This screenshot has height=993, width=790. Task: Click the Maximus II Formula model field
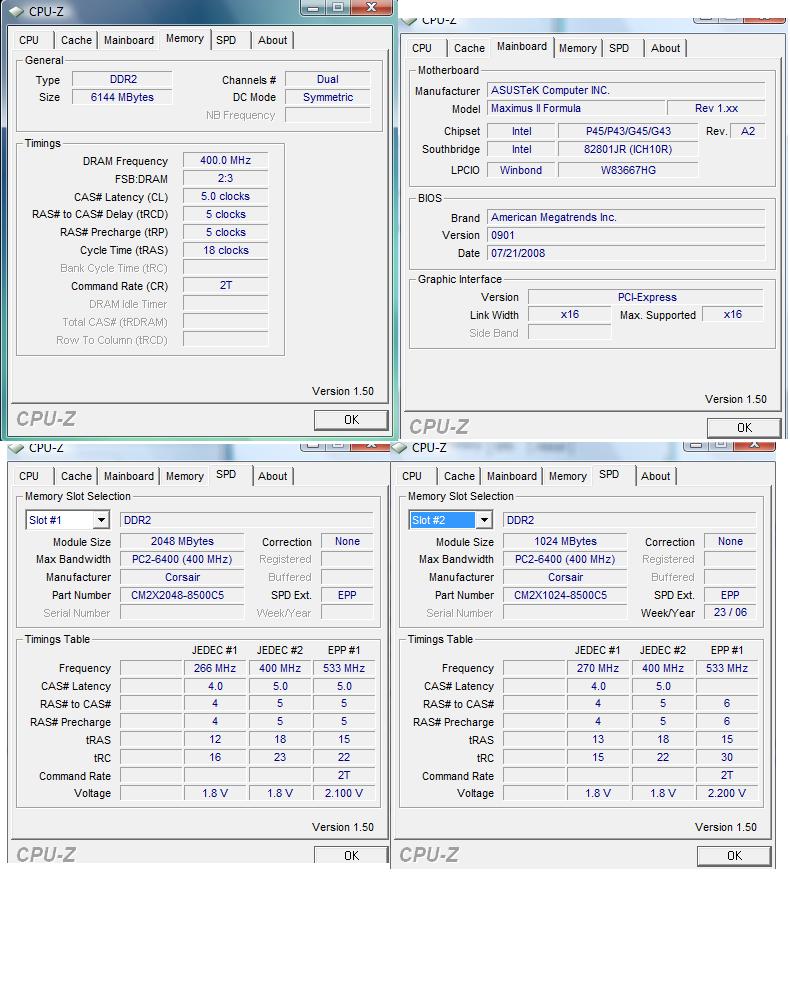tap(576, 108)
